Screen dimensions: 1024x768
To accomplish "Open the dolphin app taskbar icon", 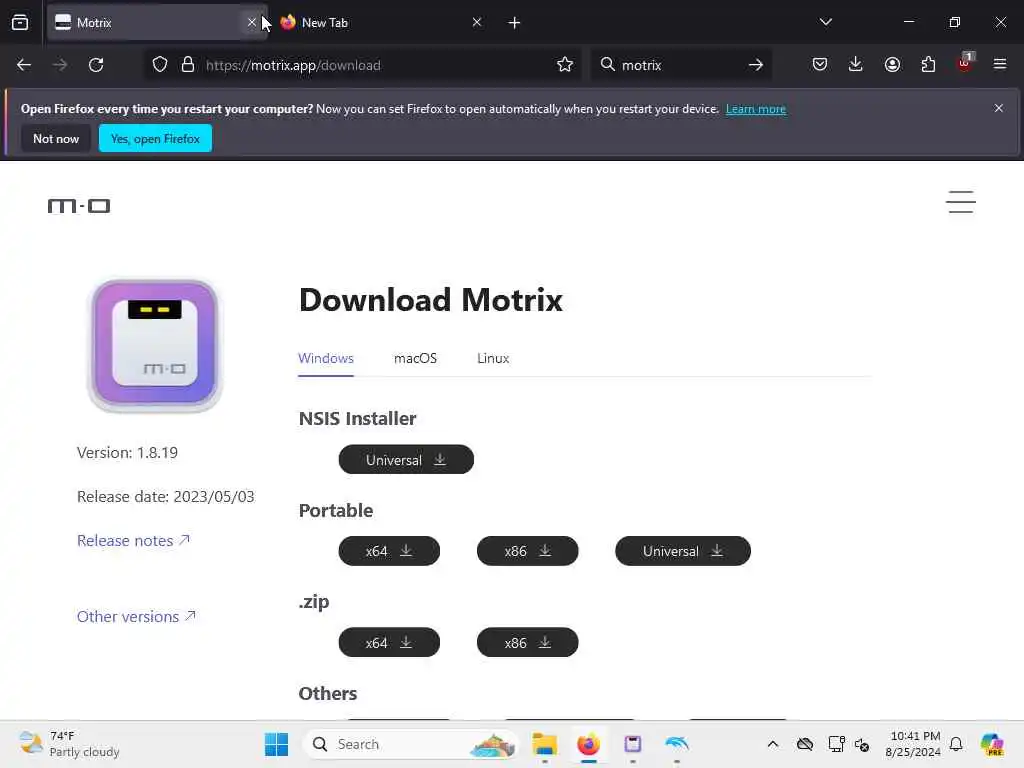I will tap(677, 744).
